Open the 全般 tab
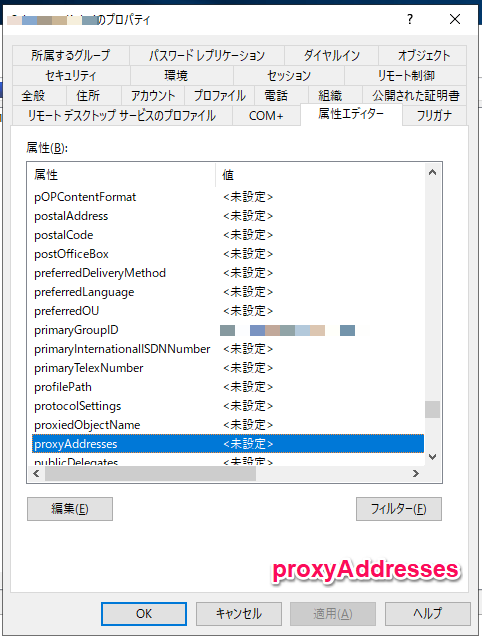Screen dimensions: 482x639 coord(33,96)
